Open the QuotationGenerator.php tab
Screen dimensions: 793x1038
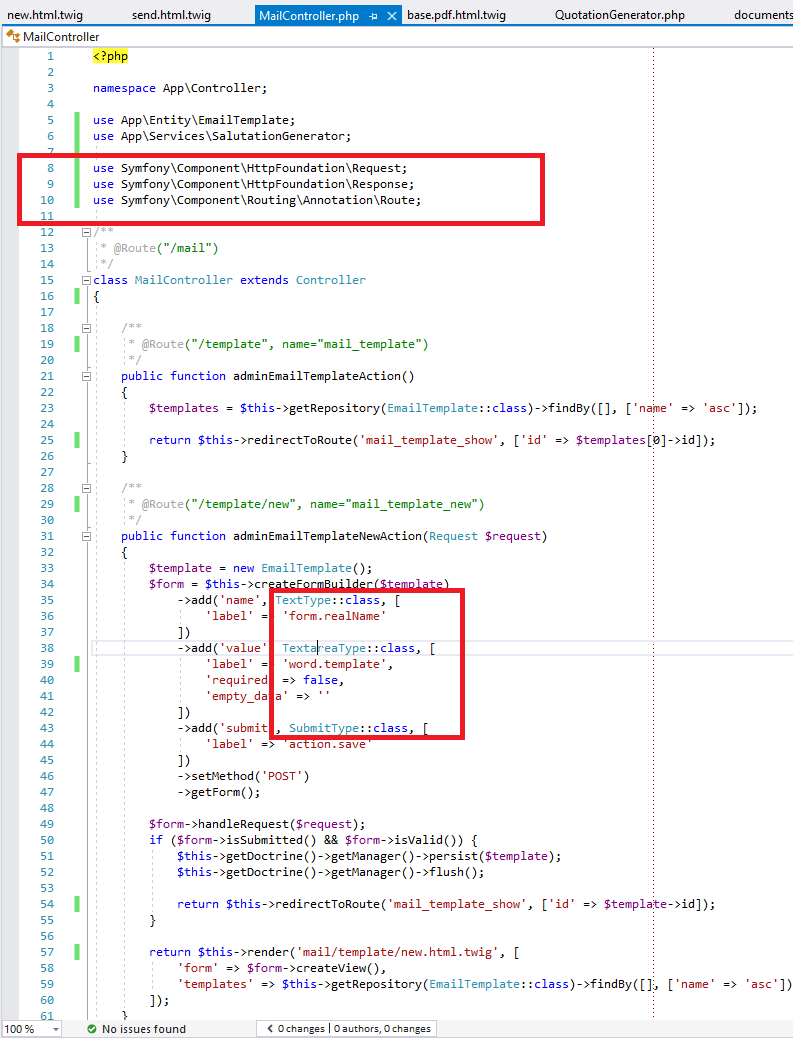coord(619,15)
